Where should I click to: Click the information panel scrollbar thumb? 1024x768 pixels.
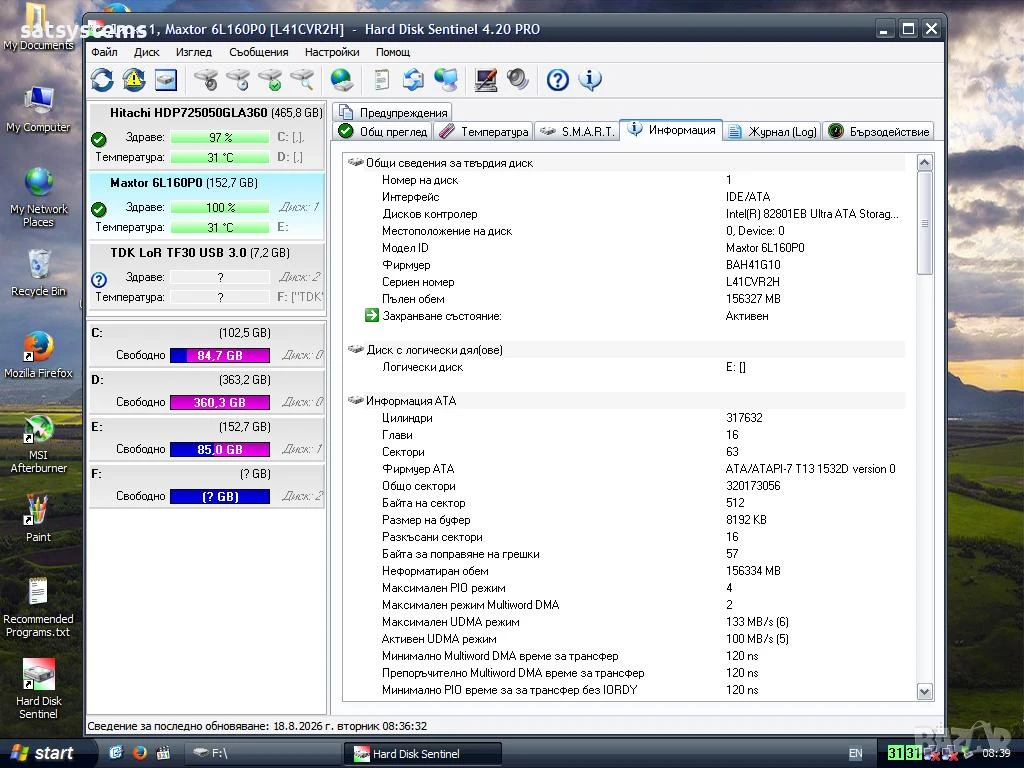pos(925,223)
